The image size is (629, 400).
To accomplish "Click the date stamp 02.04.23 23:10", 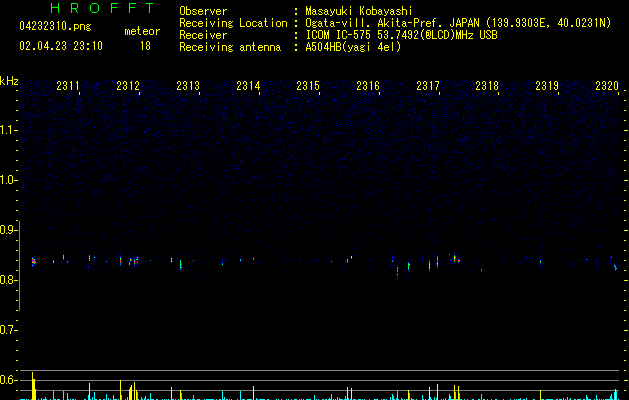I will coord(61,46).
